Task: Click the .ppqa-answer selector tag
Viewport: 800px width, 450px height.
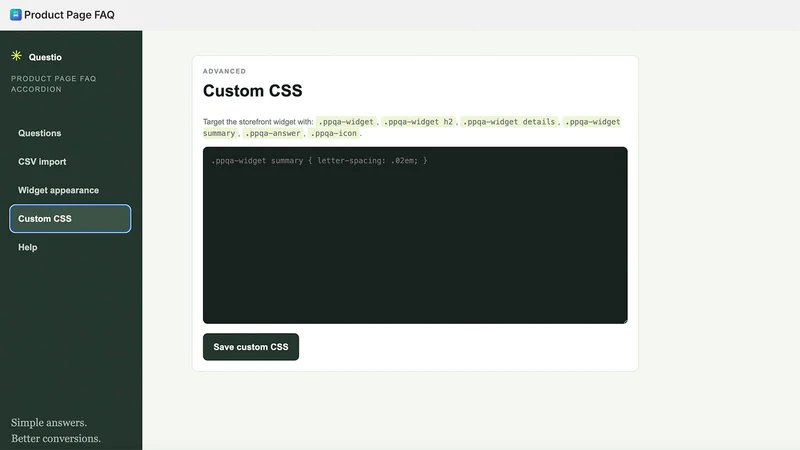Action: tap(272, 133)
